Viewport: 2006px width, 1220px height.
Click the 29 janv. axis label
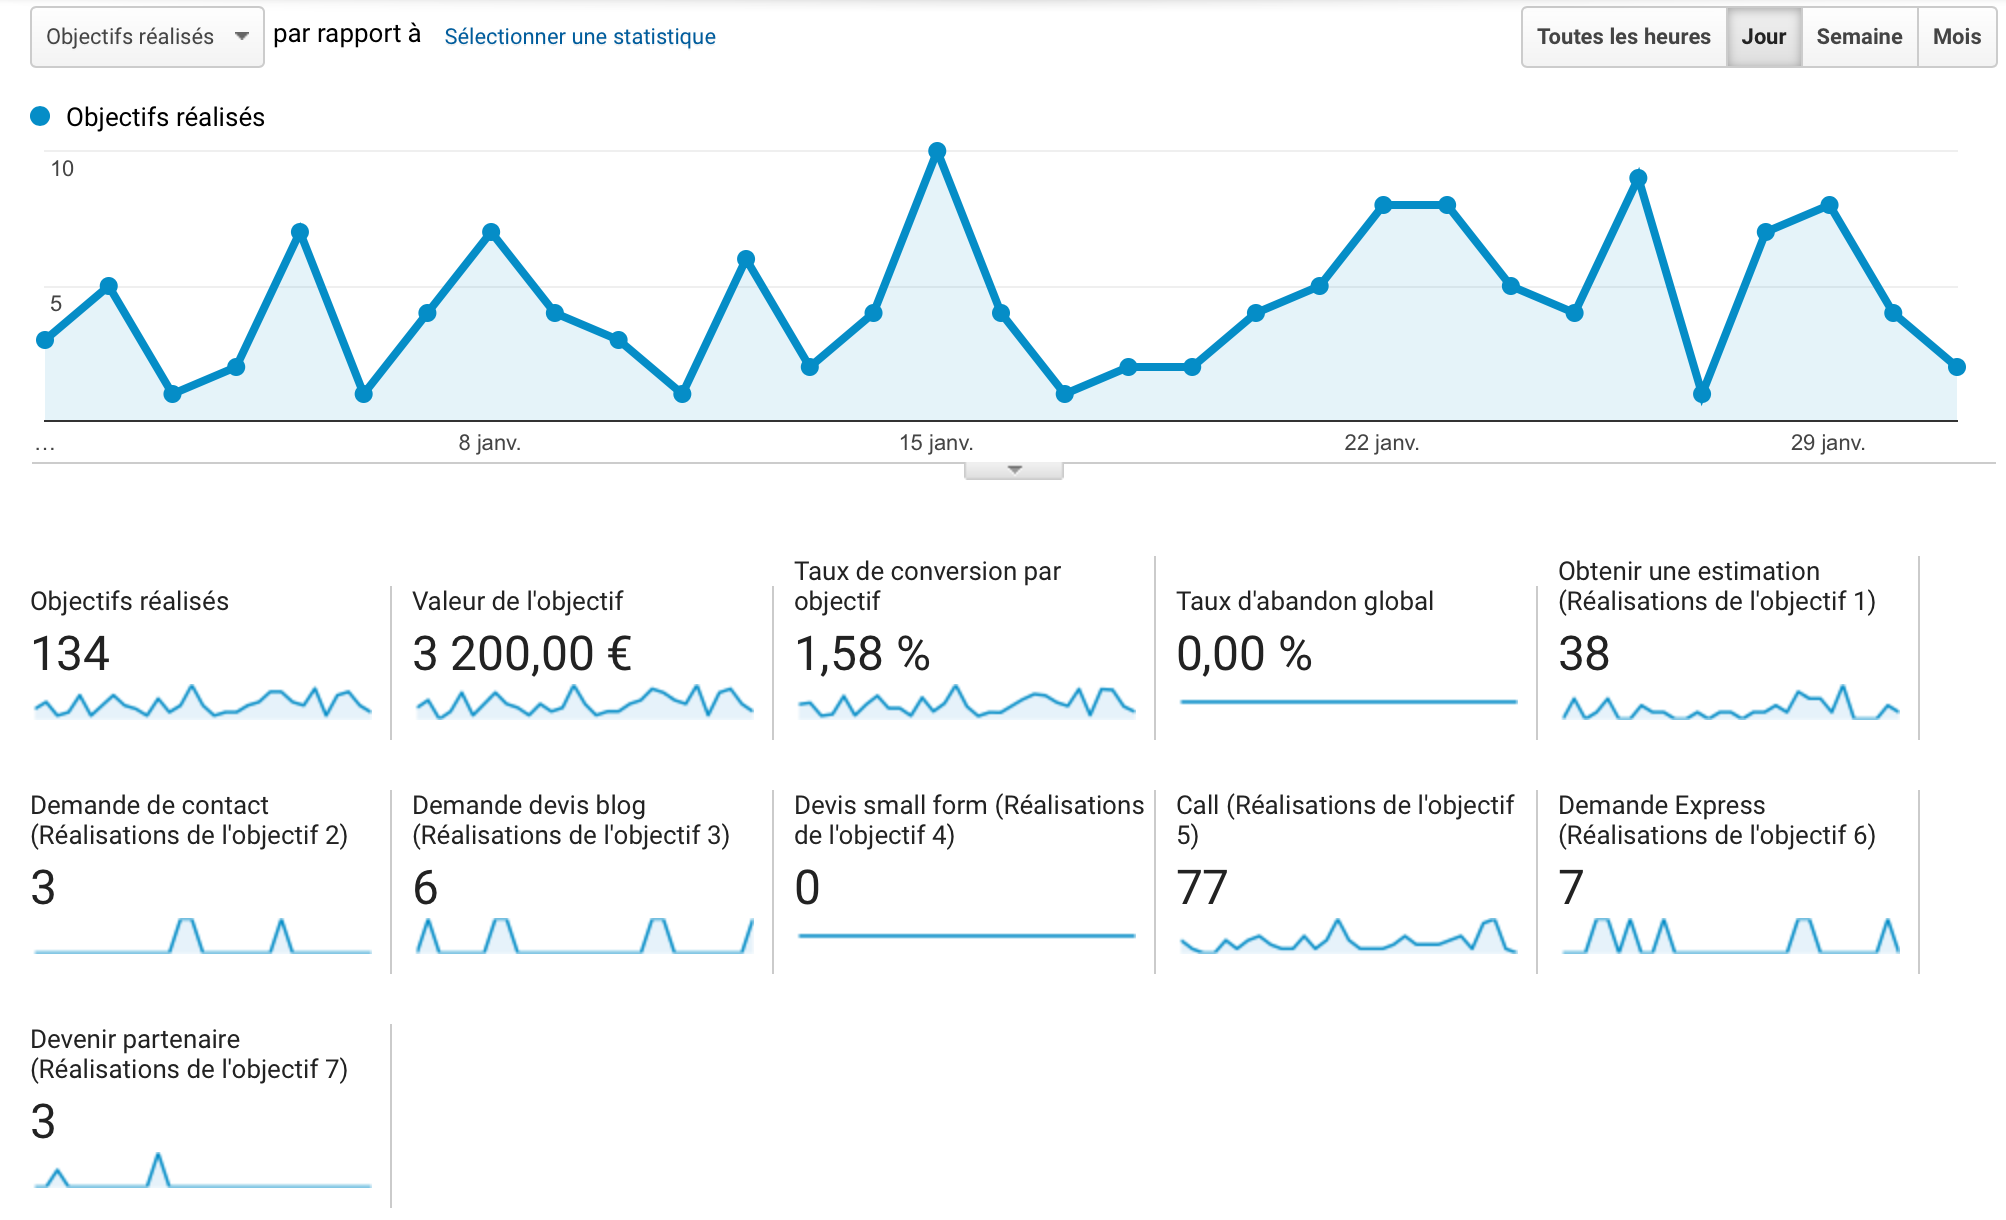click(x=1828, y=442)
